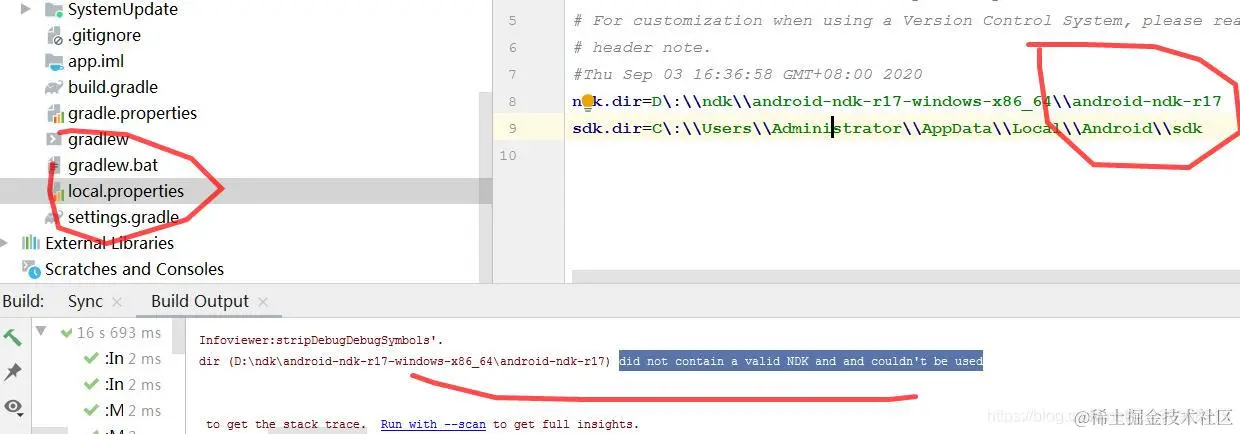Select the SystemUpdate module label
Screen dimensions: 1240x434
(x=123, y=10)
